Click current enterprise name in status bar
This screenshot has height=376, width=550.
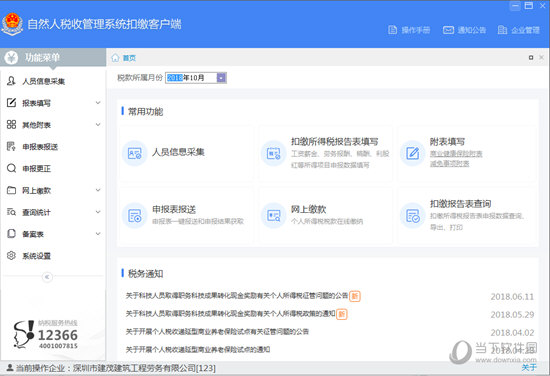tap(145, 368)
